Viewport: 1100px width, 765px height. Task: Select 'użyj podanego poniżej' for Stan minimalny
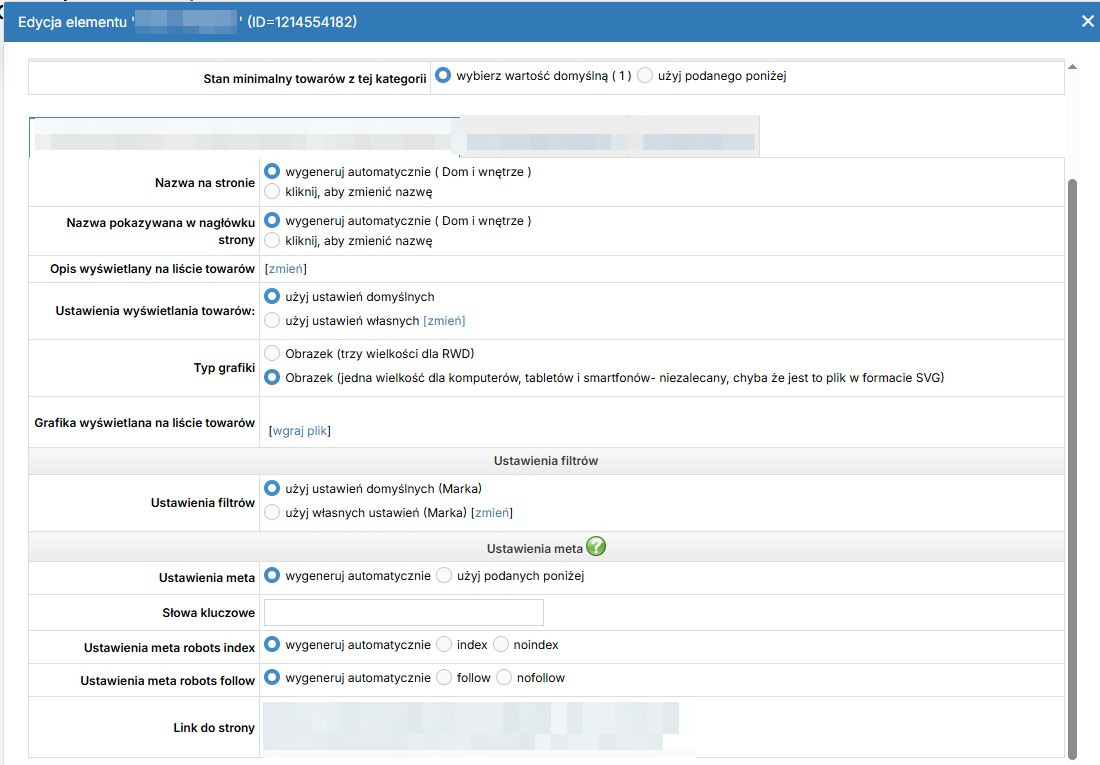645,75
